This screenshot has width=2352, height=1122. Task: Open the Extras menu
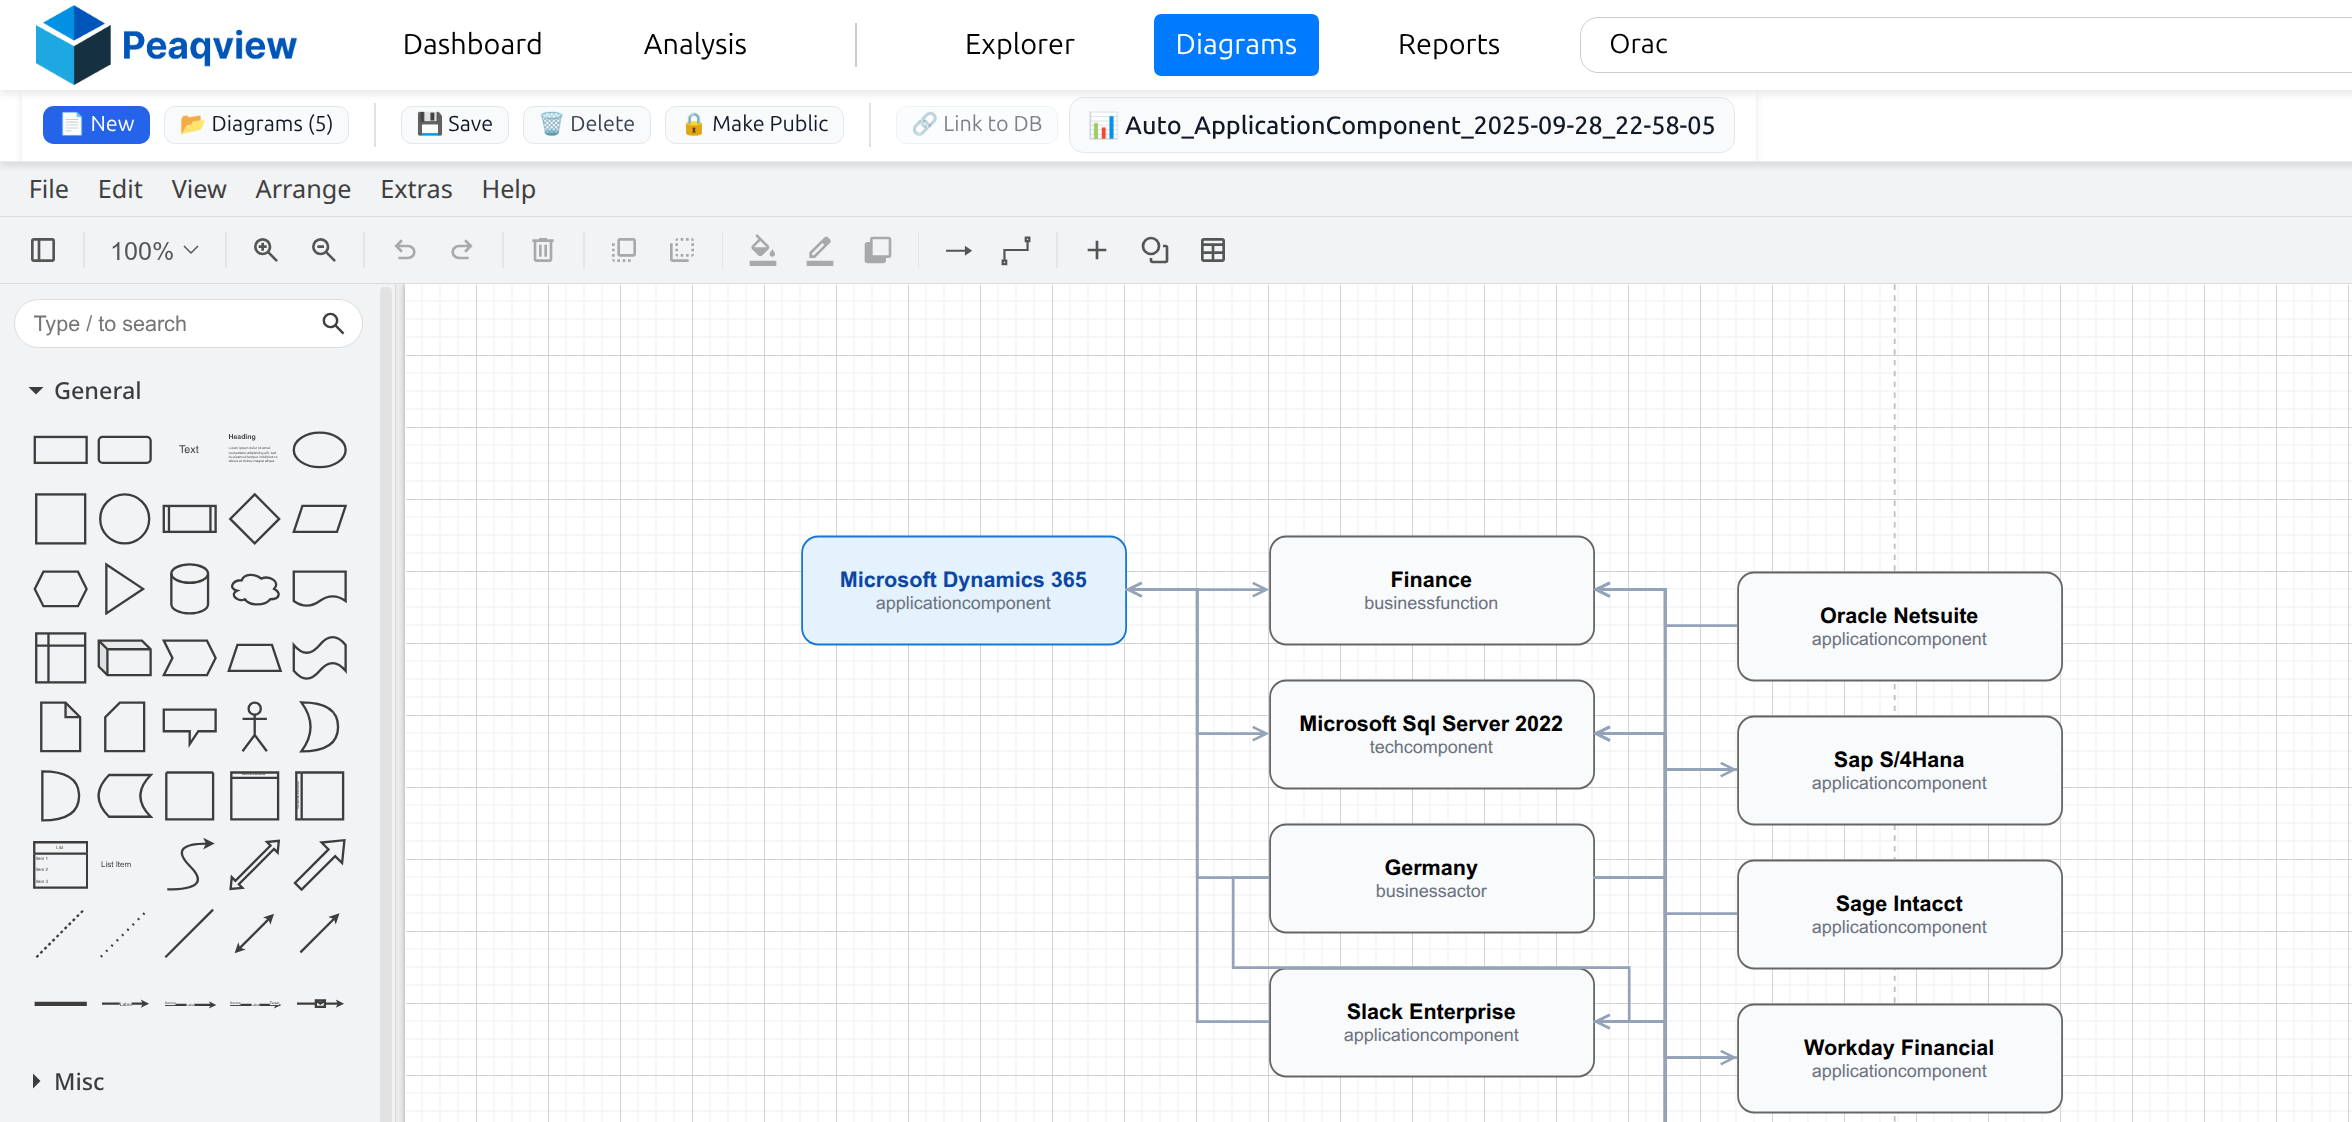click(416, 189)
